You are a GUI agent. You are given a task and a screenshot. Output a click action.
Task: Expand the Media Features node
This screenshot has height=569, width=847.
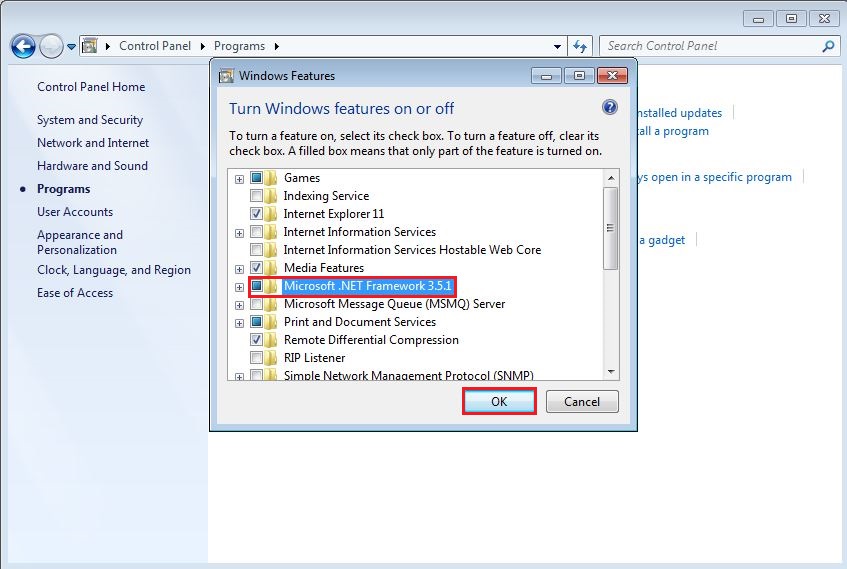point(239,269)
